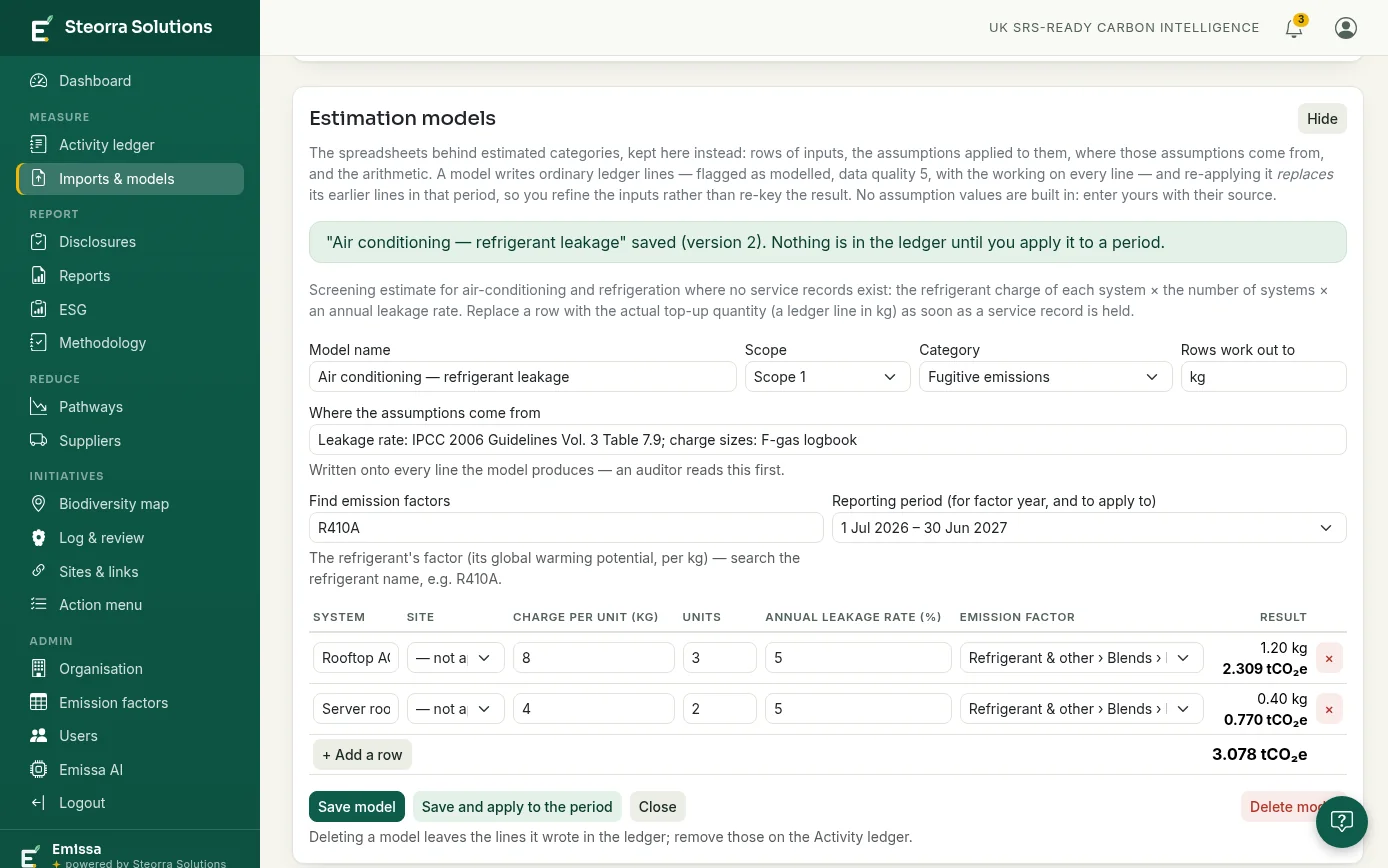
Task: Open emission factor dropdown in Server room row
Action: (x=1081, y=709)
